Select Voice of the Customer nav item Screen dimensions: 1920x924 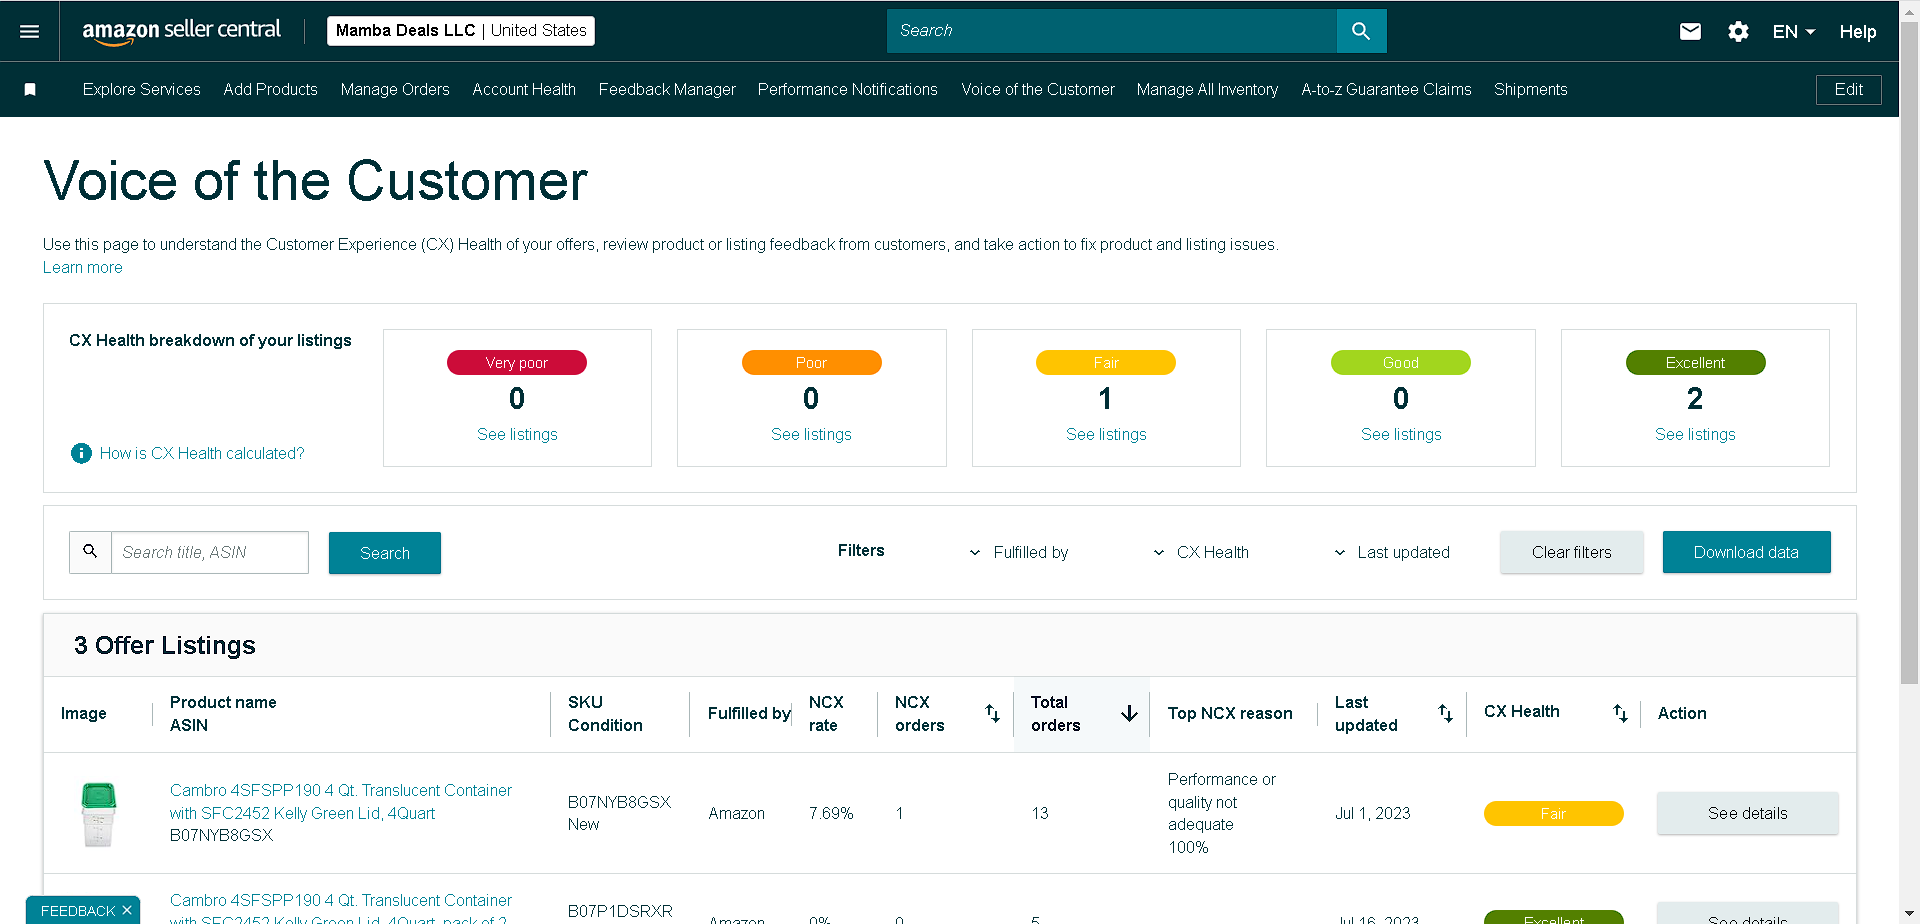click(x=1038, y=89)
